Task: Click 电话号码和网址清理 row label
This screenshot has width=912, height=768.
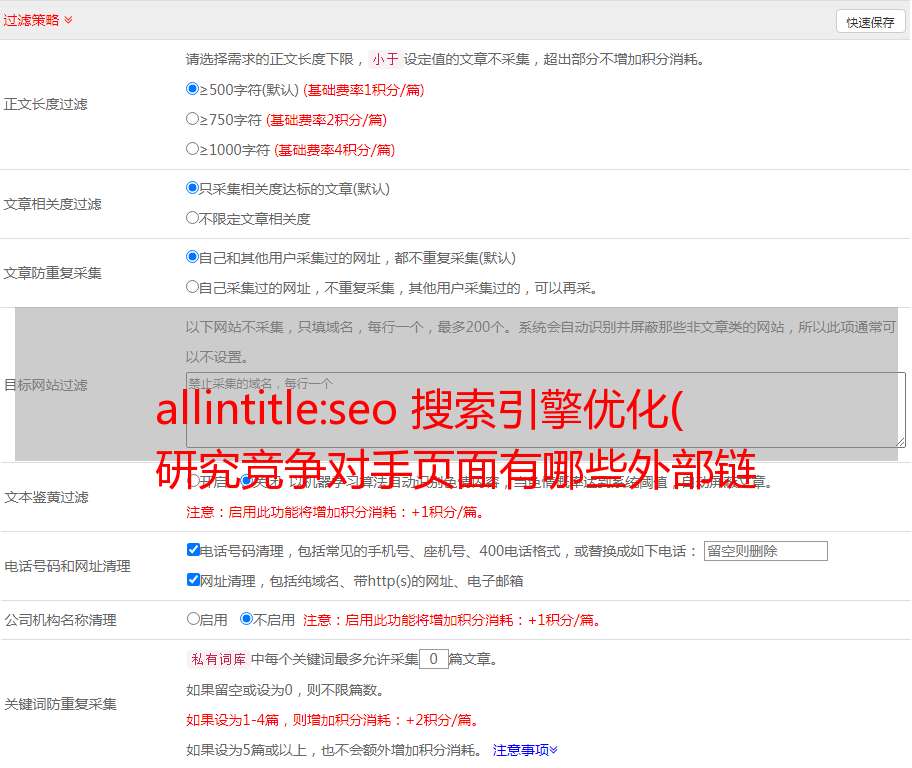Action: [x=67, y=566]
